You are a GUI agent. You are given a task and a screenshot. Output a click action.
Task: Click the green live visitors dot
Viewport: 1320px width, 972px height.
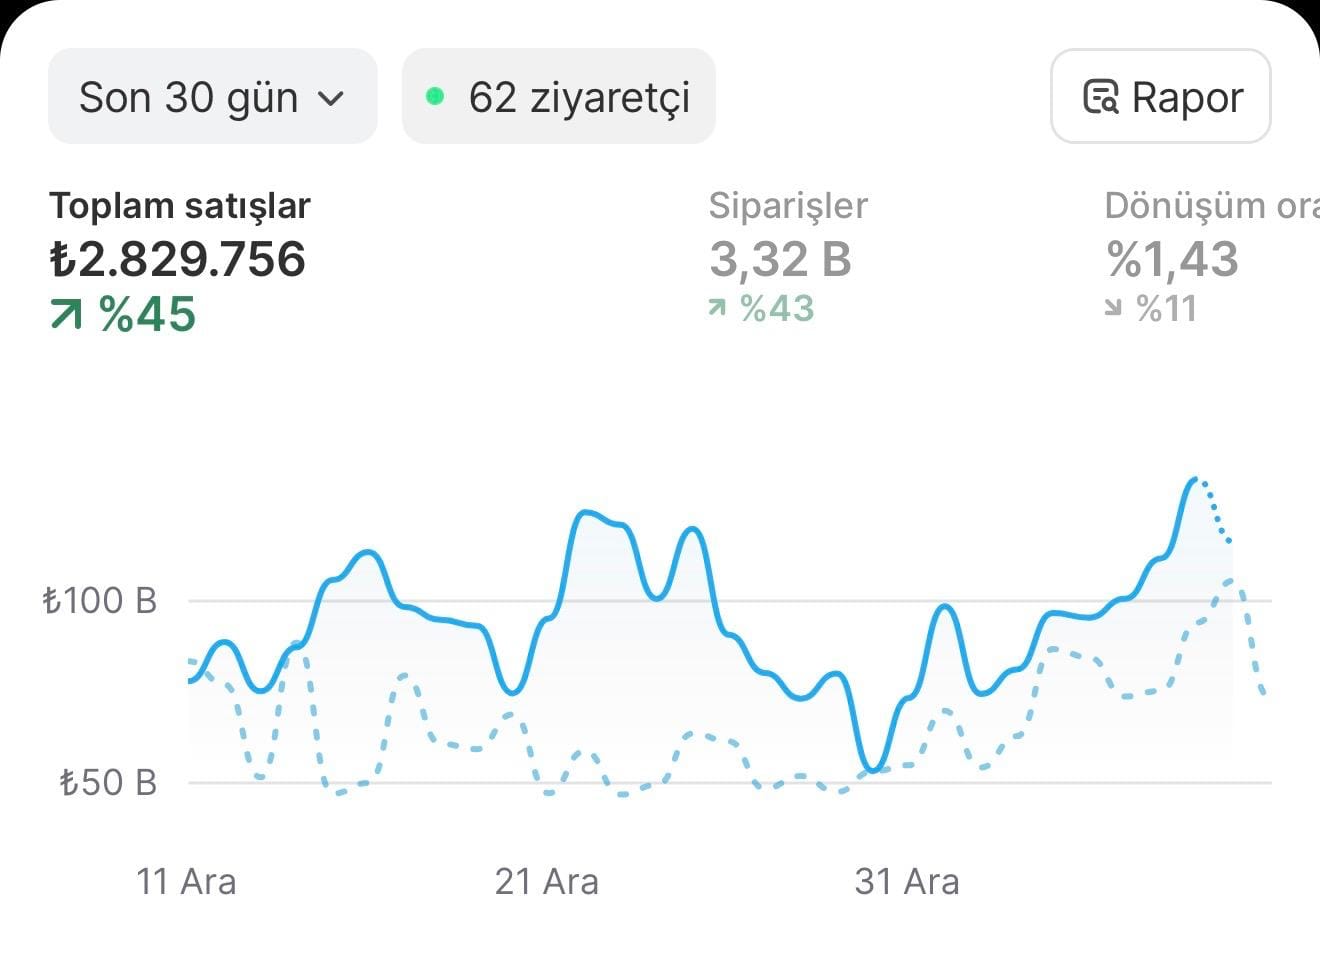435,97
